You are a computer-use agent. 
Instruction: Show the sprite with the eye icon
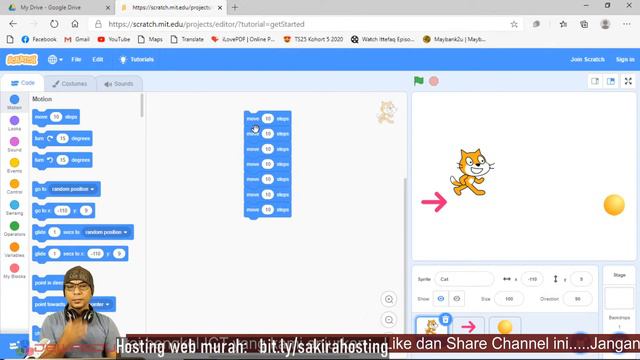coord(441,299)
